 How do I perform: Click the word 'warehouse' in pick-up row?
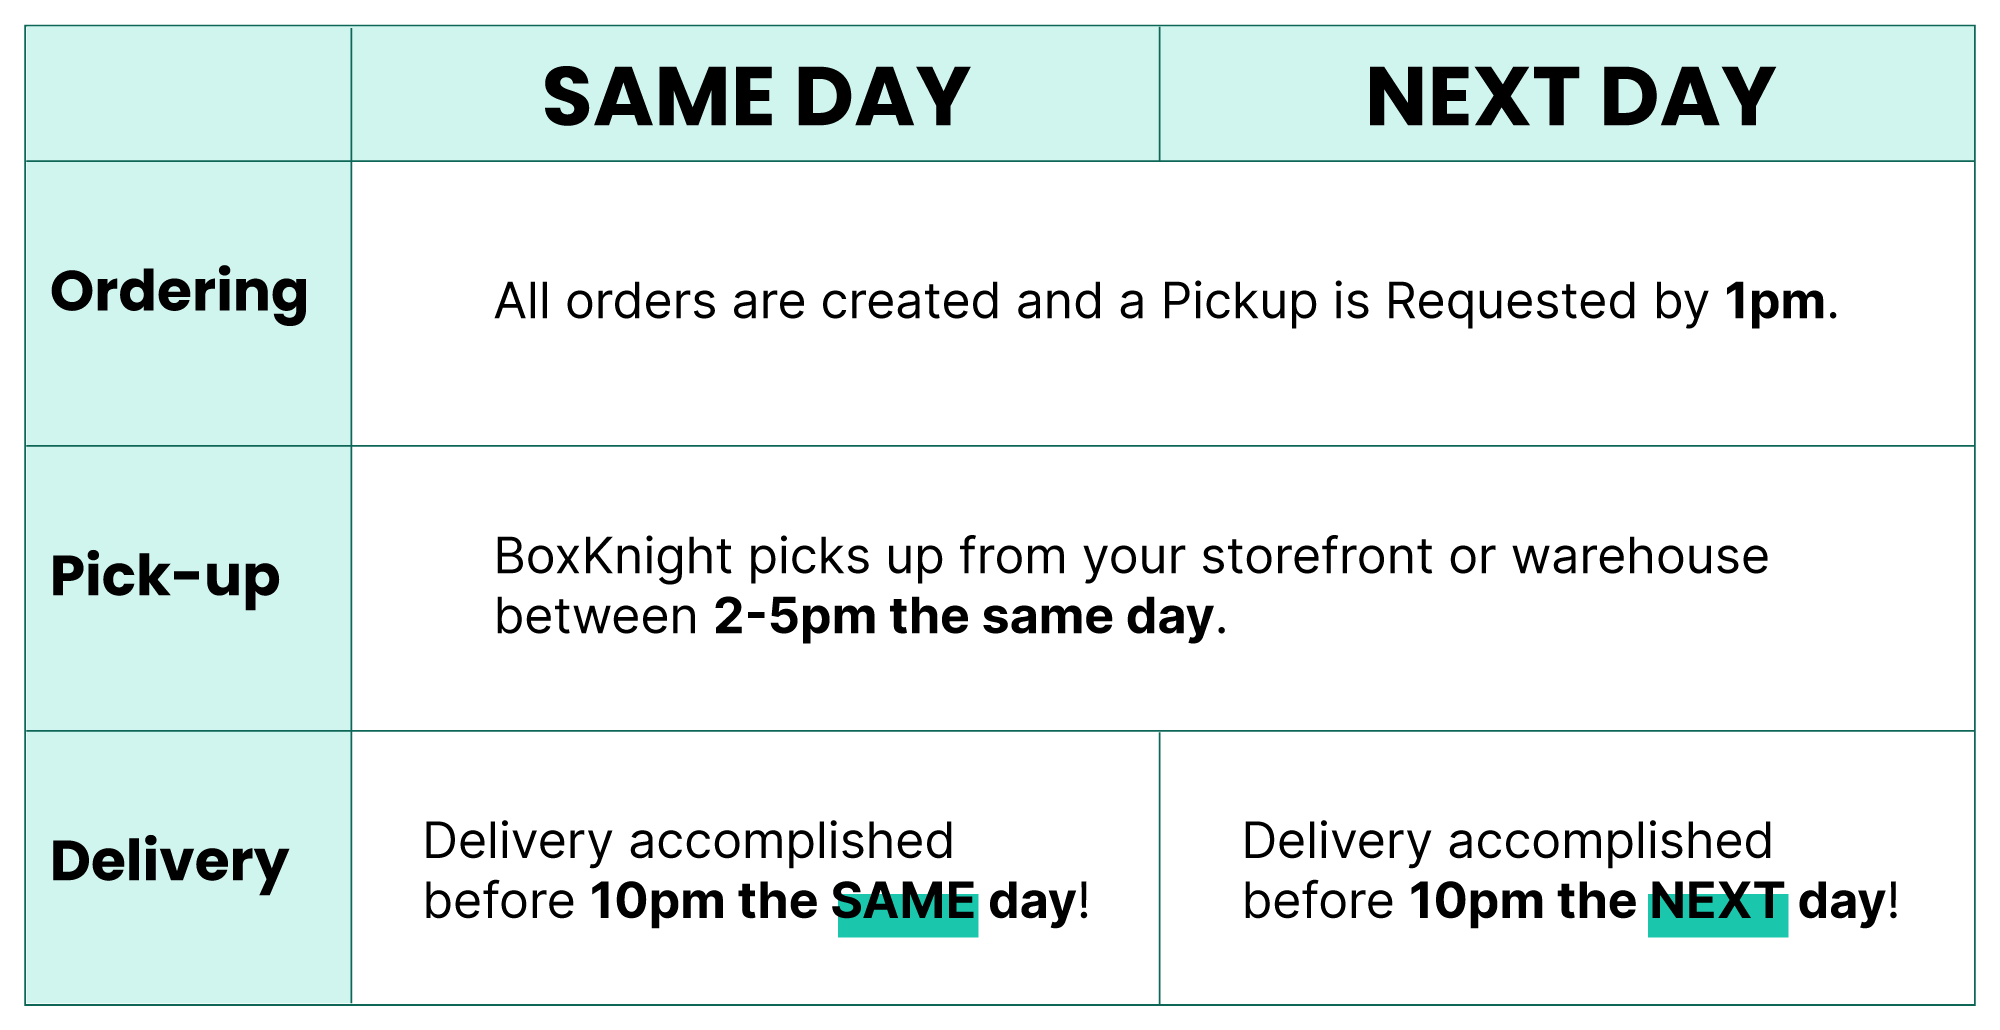(1640, 556)
